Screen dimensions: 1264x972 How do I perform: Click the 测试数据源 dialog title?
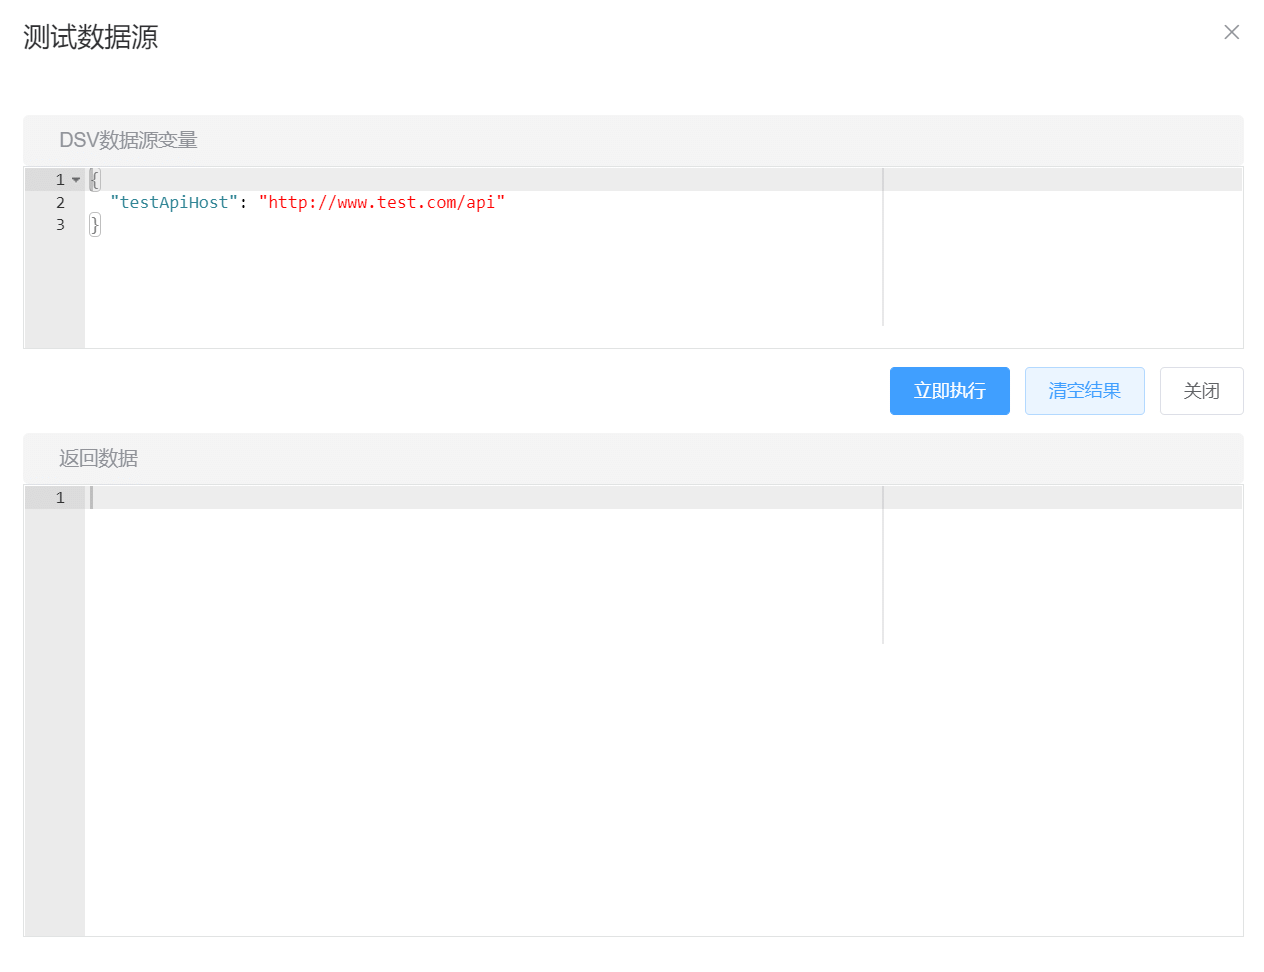90,37
